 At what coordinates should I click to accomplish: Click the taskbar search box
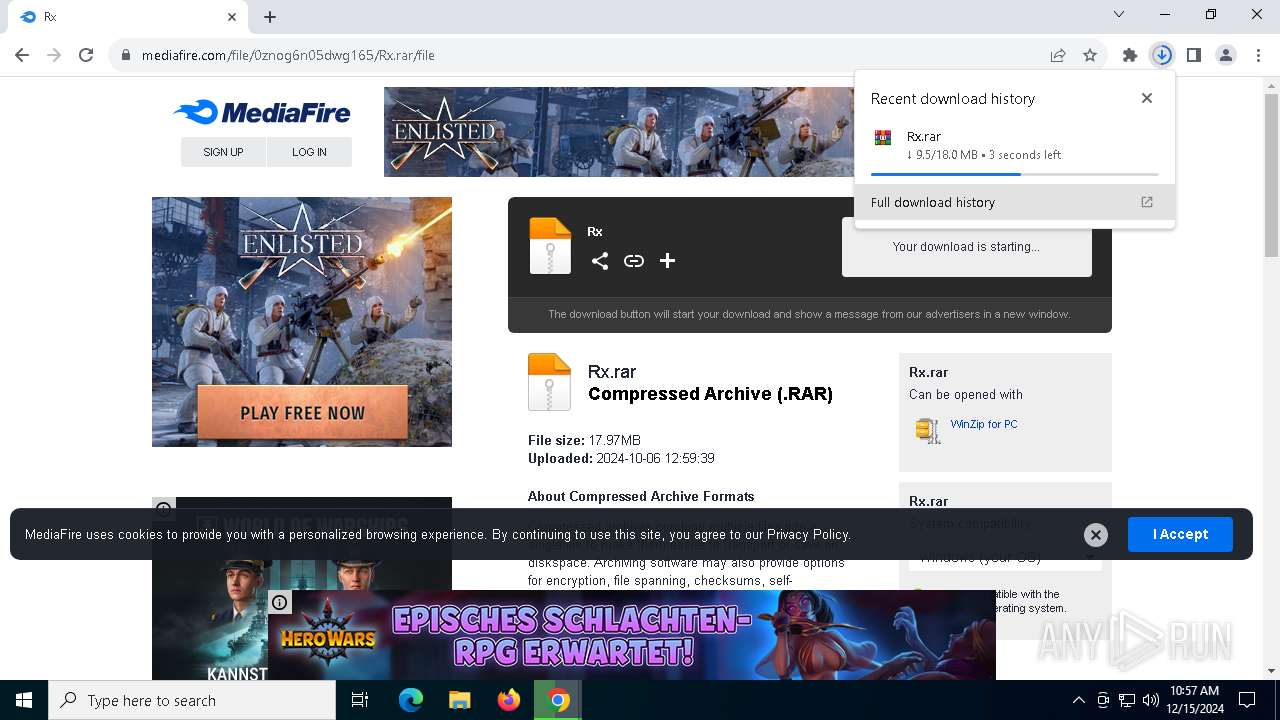pyautogui.click(x=192, y=700)
